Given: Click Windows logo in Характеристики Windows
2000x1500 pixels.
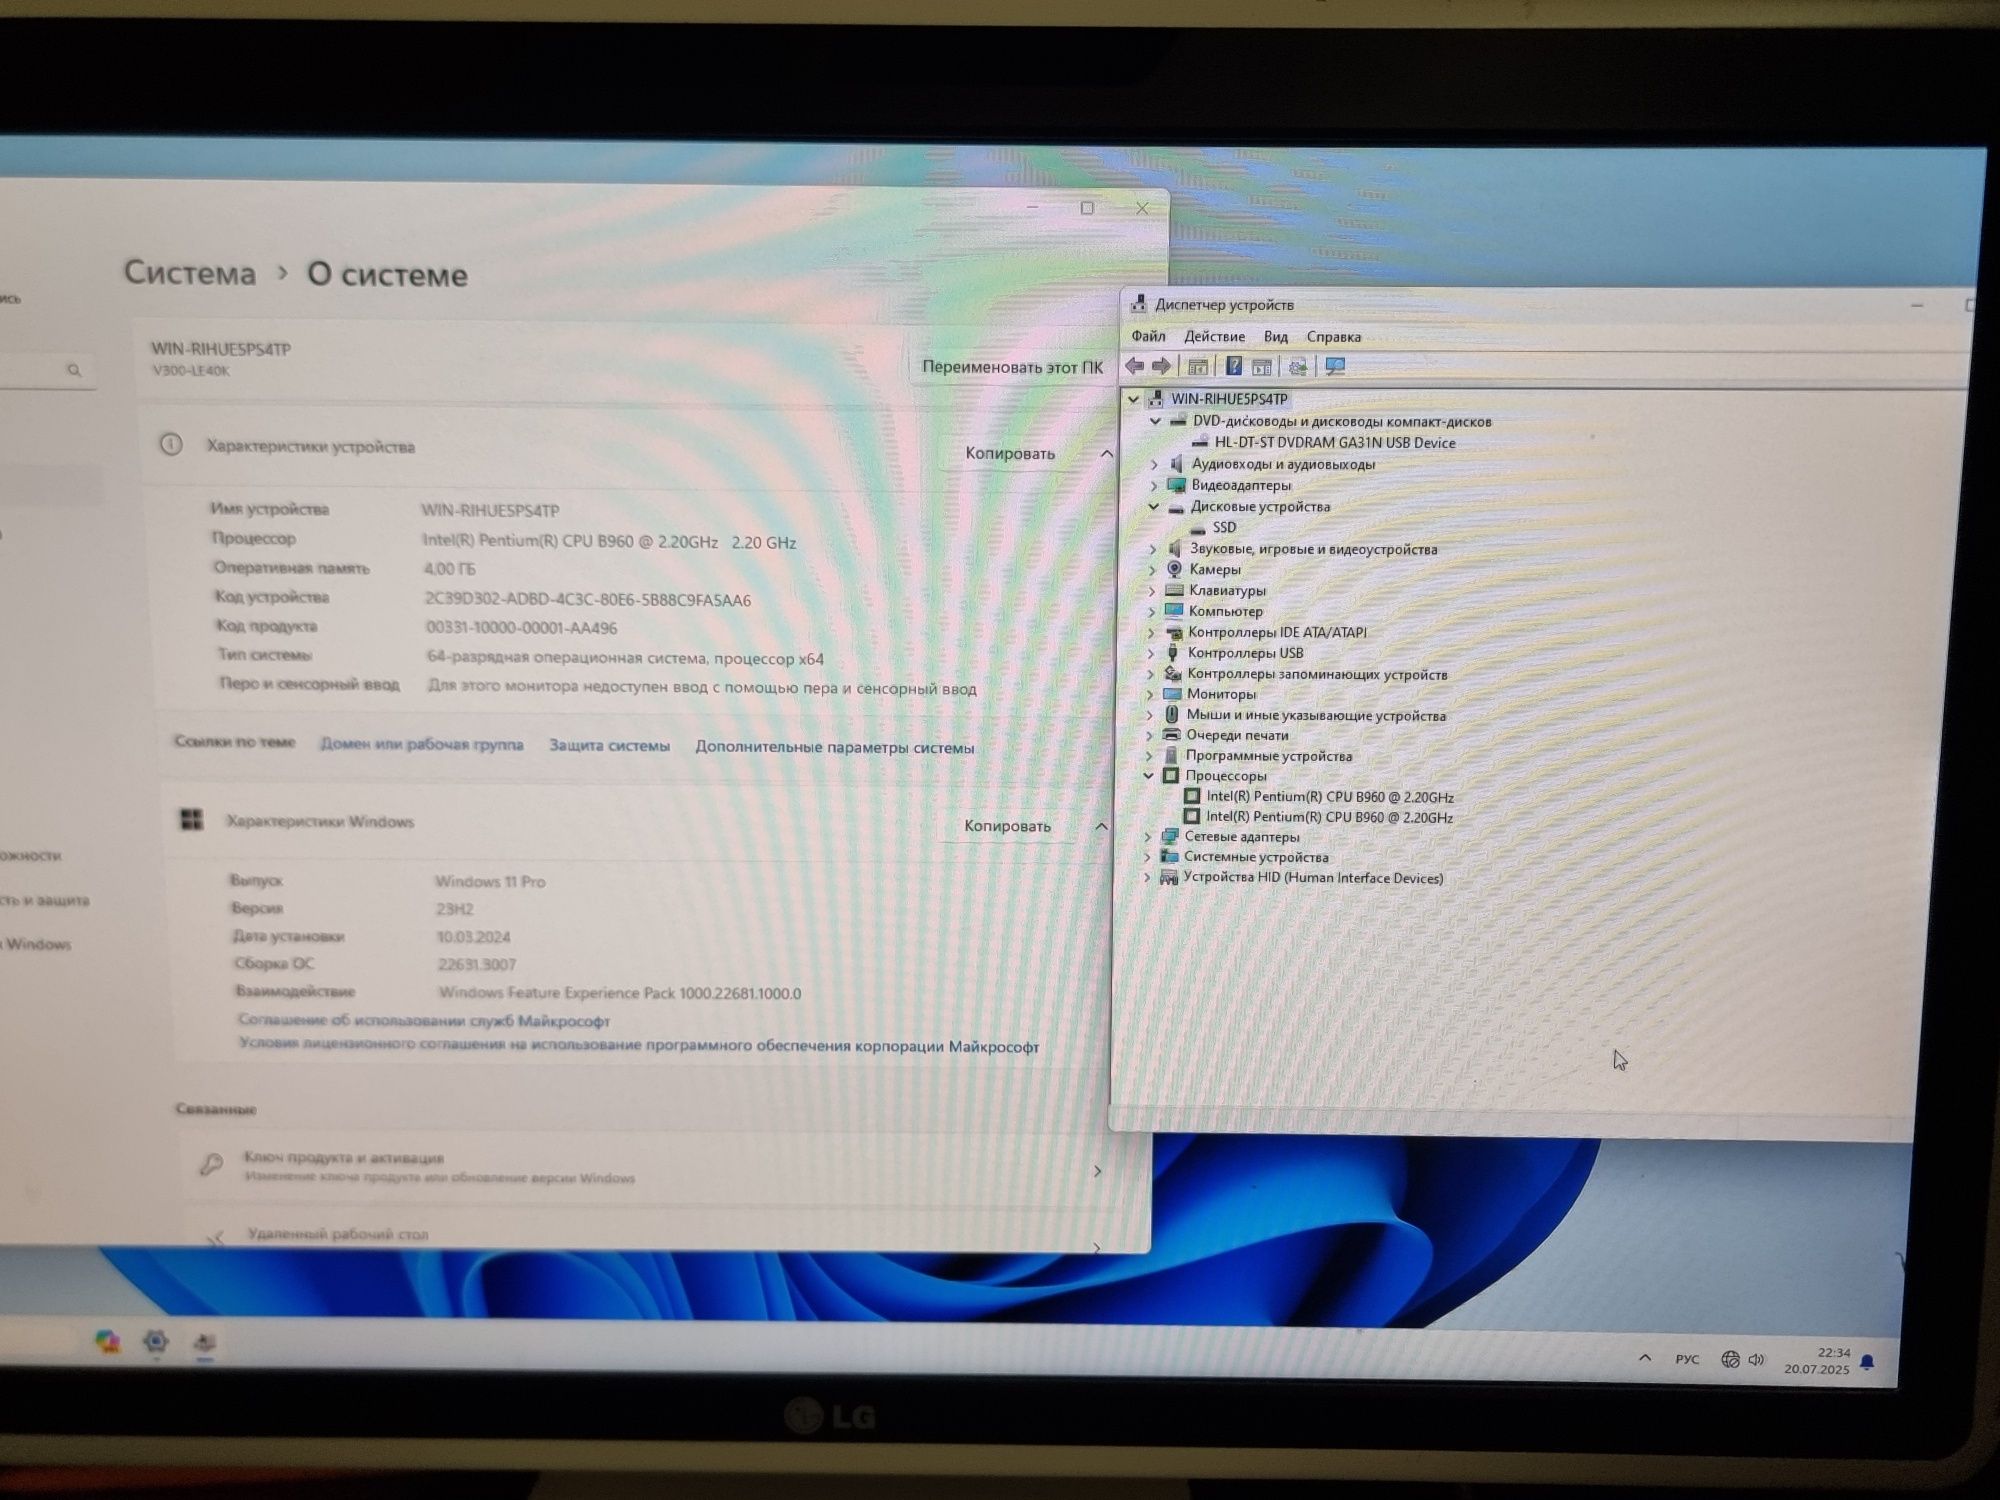Looking at the screenshot, I should (191, 820).
